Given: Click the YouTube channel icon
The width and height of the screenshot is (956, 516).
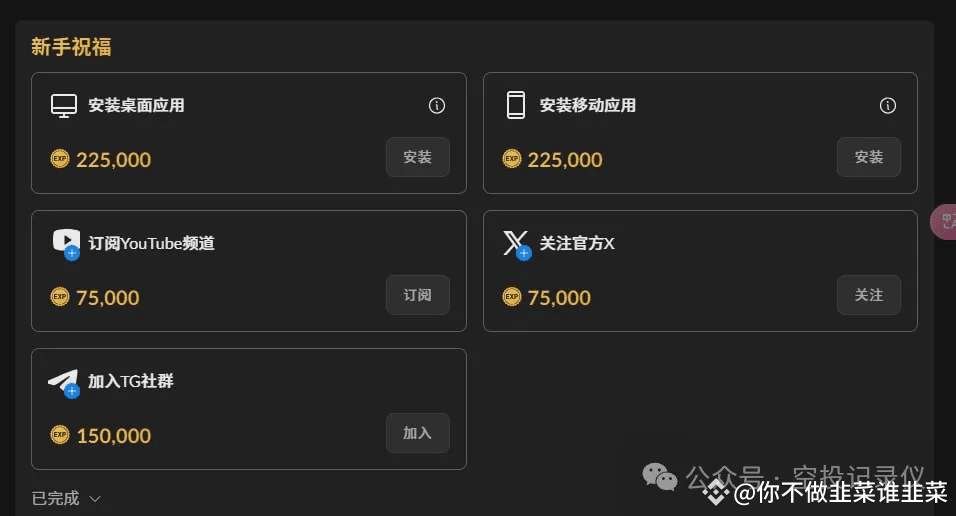Looking at the screenshot, I should click(66, 243).
